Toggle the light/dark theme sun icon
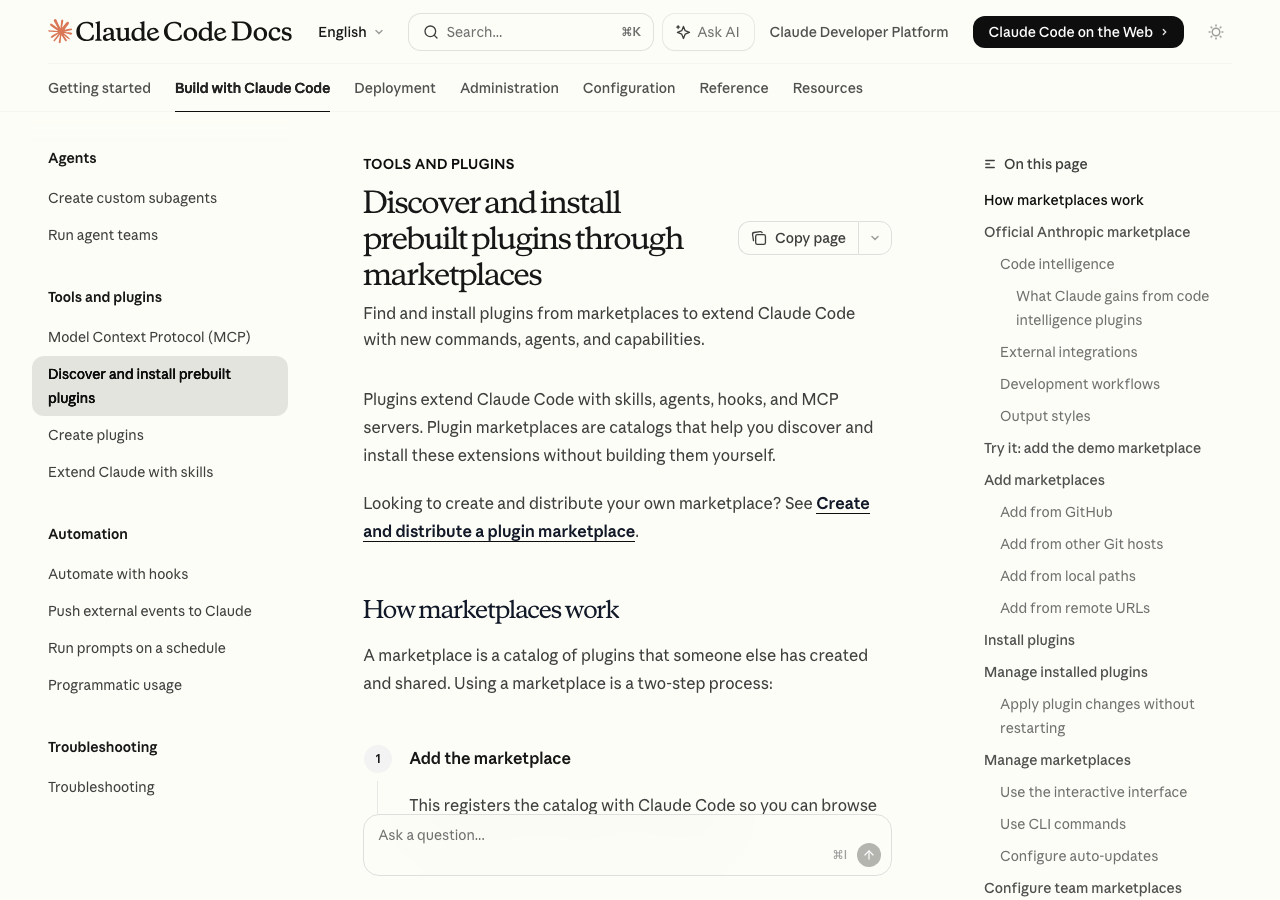This screenshot has height=900, width=1280. (x=1216, y=32)
